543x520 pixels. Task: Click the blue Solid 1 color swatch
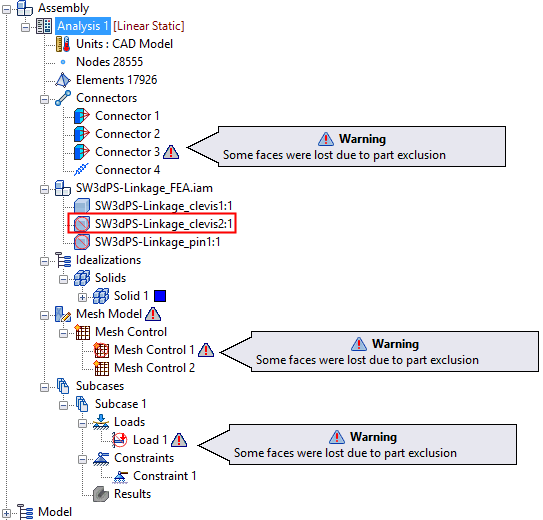pos(160,296)
